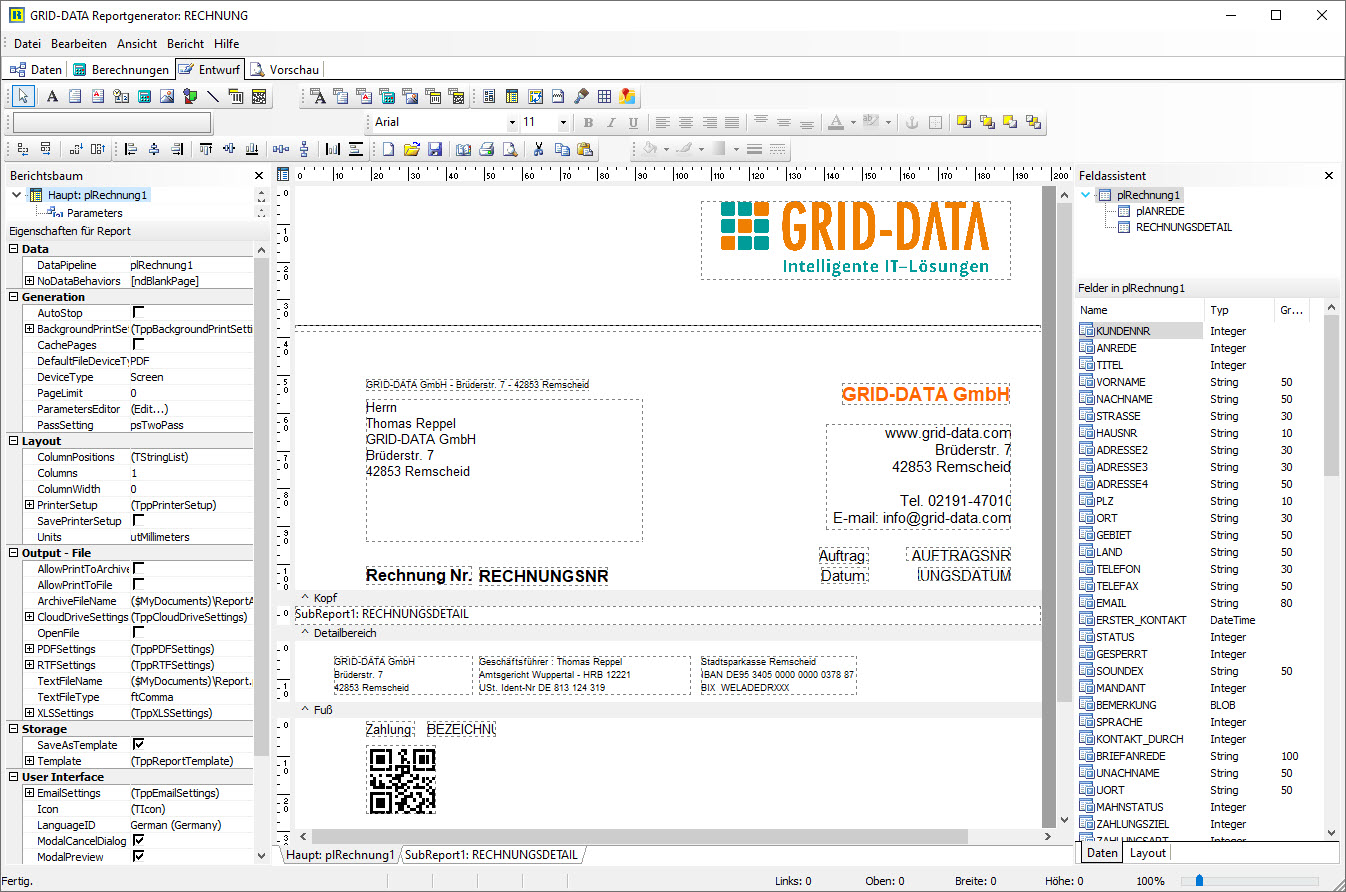Open the Hilfe menu
The height and width of the screenshot is (892, 1346).
(x=226, y=44)
